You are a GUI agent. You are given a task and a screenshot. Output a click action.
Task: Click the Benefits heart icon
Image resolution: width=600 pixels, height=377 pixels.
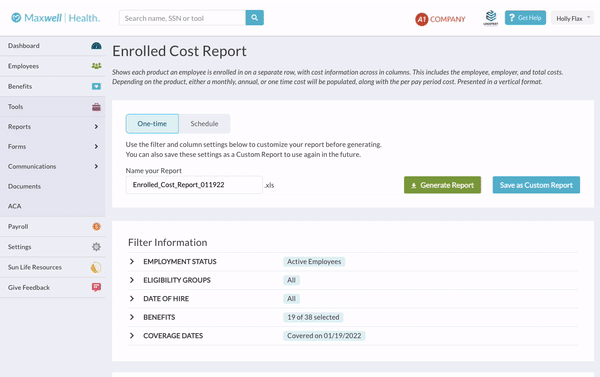click(x=96, y=86)
